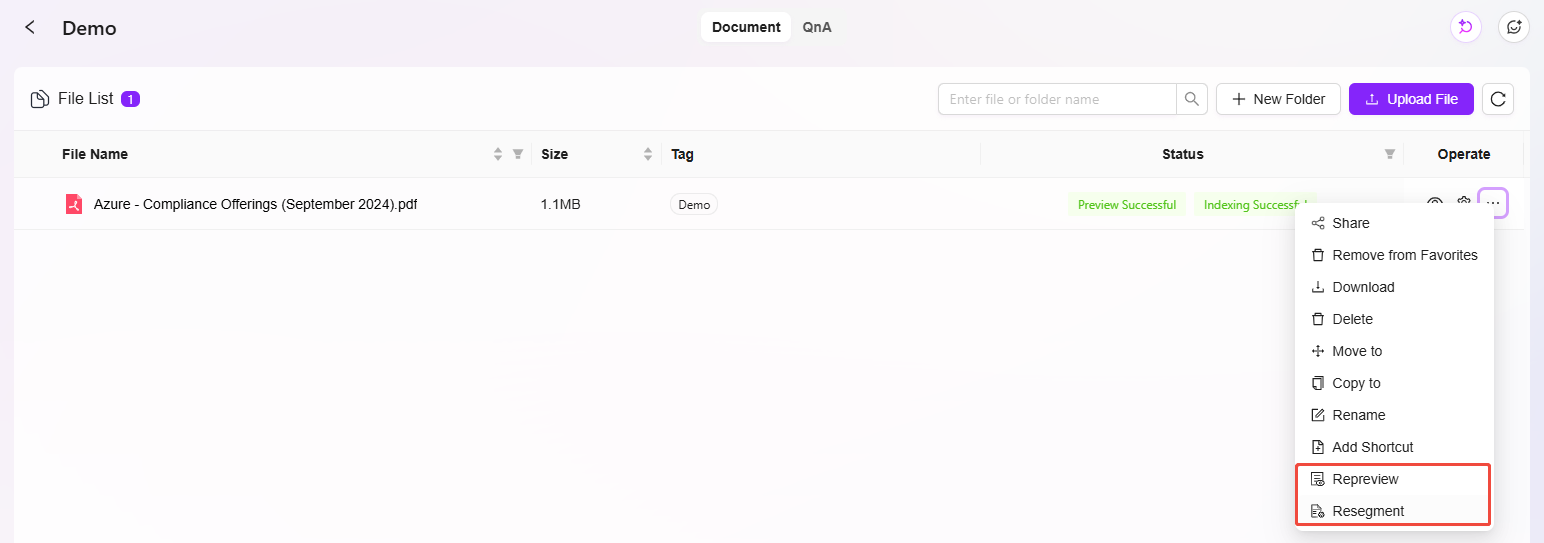This screenshot has height=543, width=1544.
Task: Click the Upload File button
Action: click(1410, 99)
